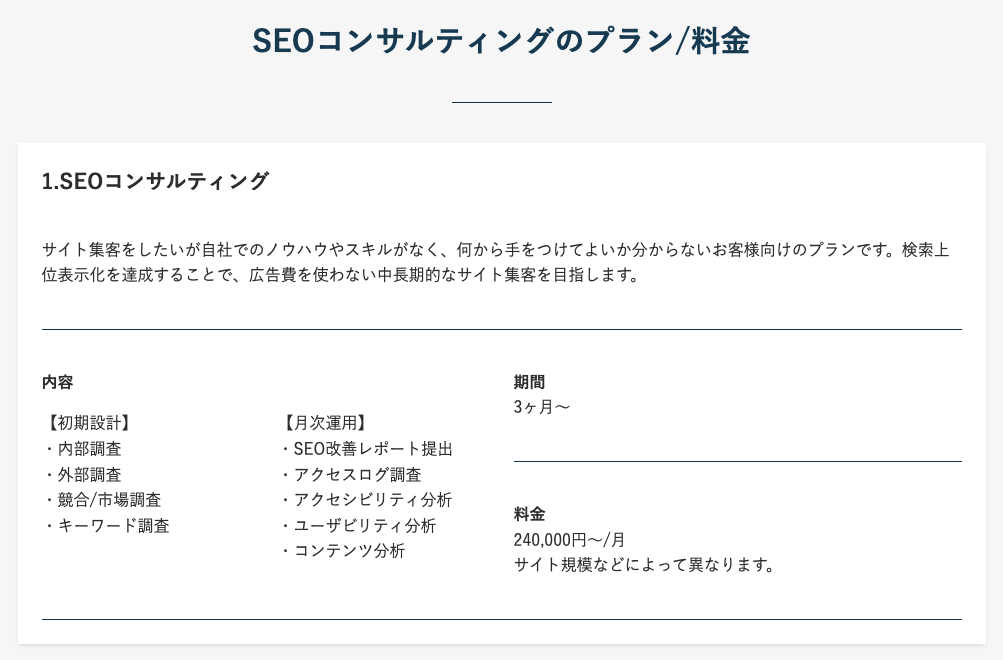Click the 3ヶ月〜 period value
Viewport: 1003px width, 660px height.
tap(542, 407)
